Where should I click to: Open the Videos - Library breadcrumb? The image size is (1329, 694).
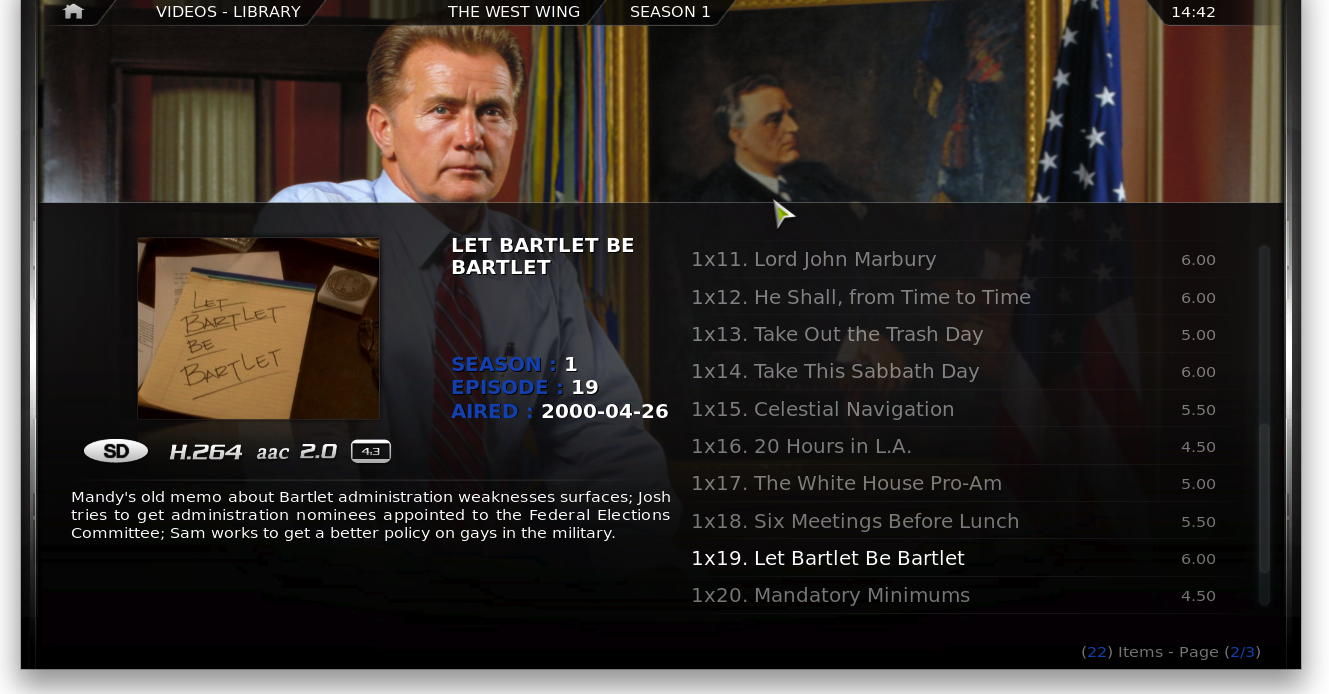228,12
